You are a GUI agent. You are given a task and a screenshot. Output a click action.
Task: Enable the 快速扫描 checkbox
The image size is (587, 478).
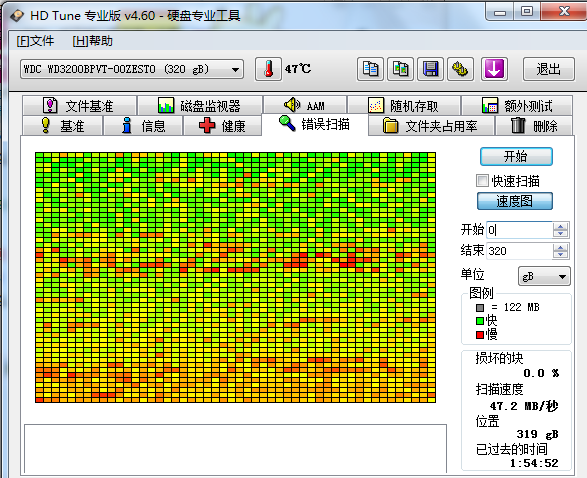point(482,181)
